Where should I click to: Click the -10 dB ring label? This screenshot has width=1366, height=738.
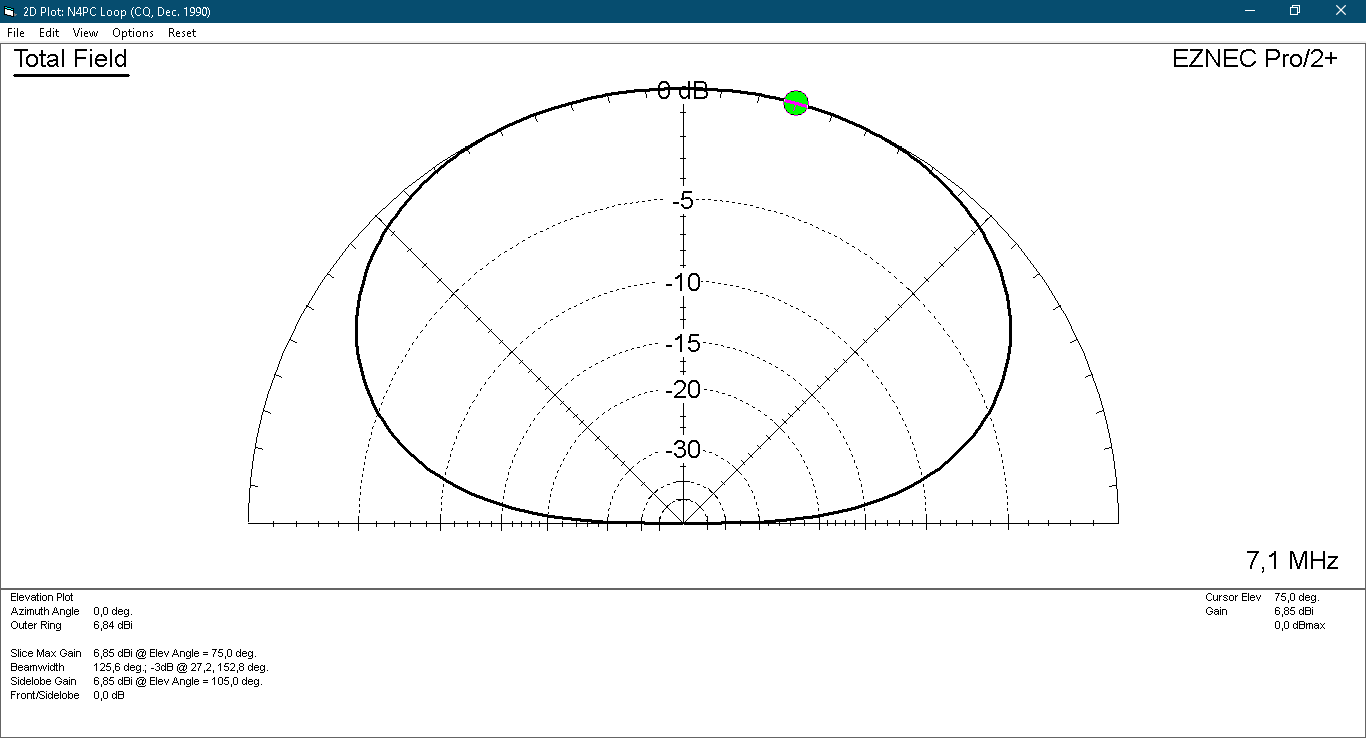click(x=683, y=283)
